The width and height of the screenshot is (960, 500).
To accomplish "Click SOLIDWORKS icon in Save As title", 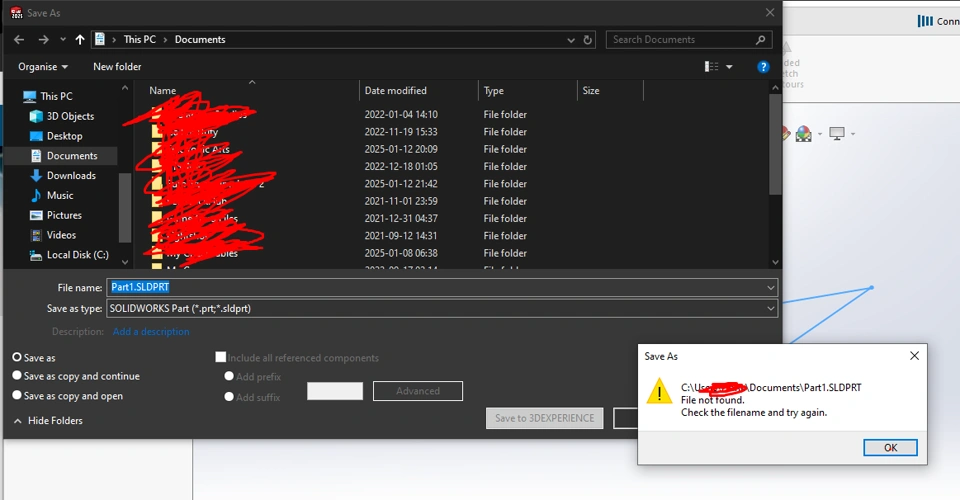I will [16, 13].
